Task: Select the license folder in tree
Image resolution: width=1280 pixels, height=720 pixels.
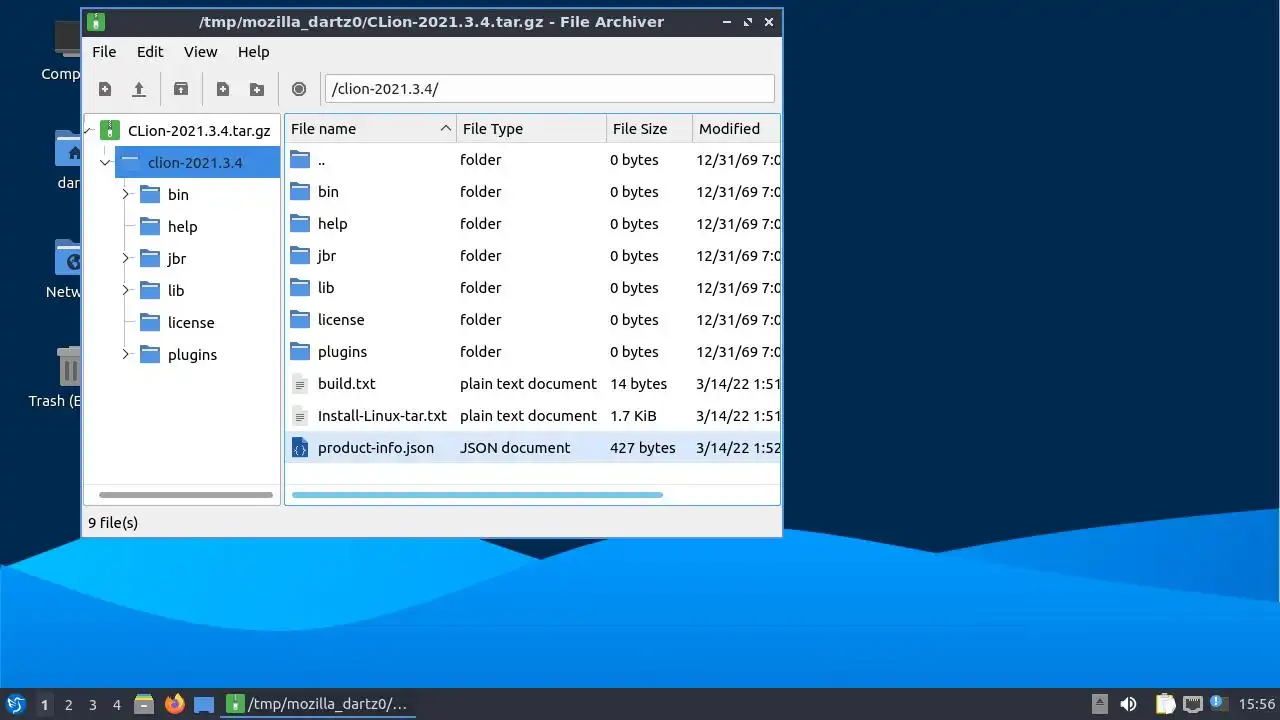Action: pyautogui.click(x=190, y=322)
